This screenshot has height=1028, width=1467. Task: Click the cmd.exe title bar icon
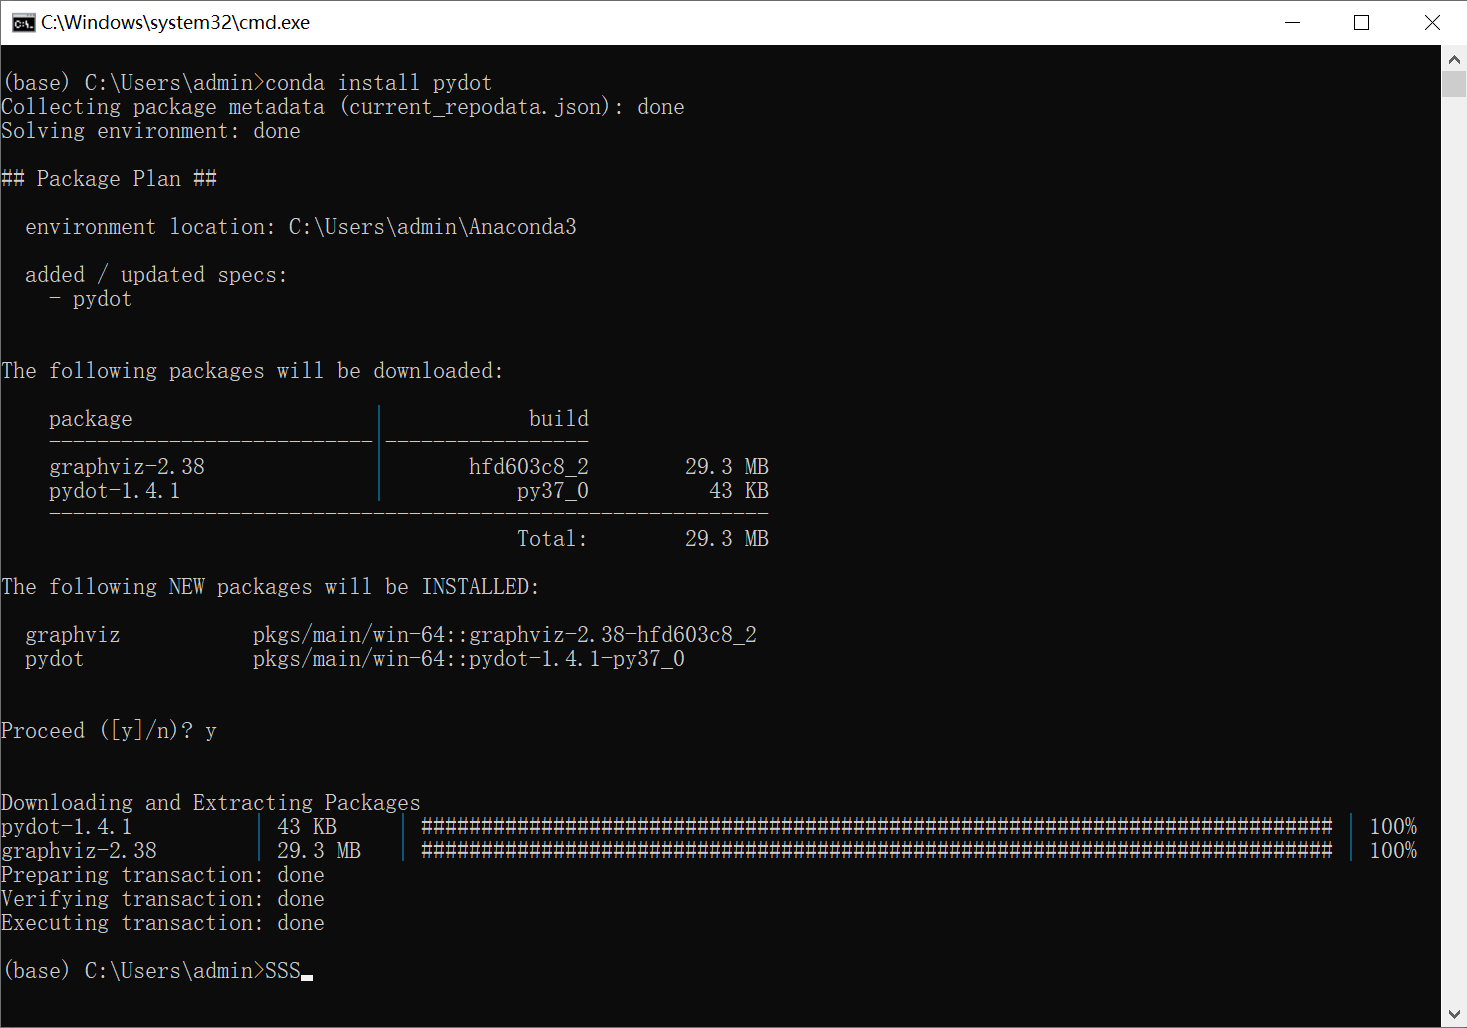[x=23, y=23]
